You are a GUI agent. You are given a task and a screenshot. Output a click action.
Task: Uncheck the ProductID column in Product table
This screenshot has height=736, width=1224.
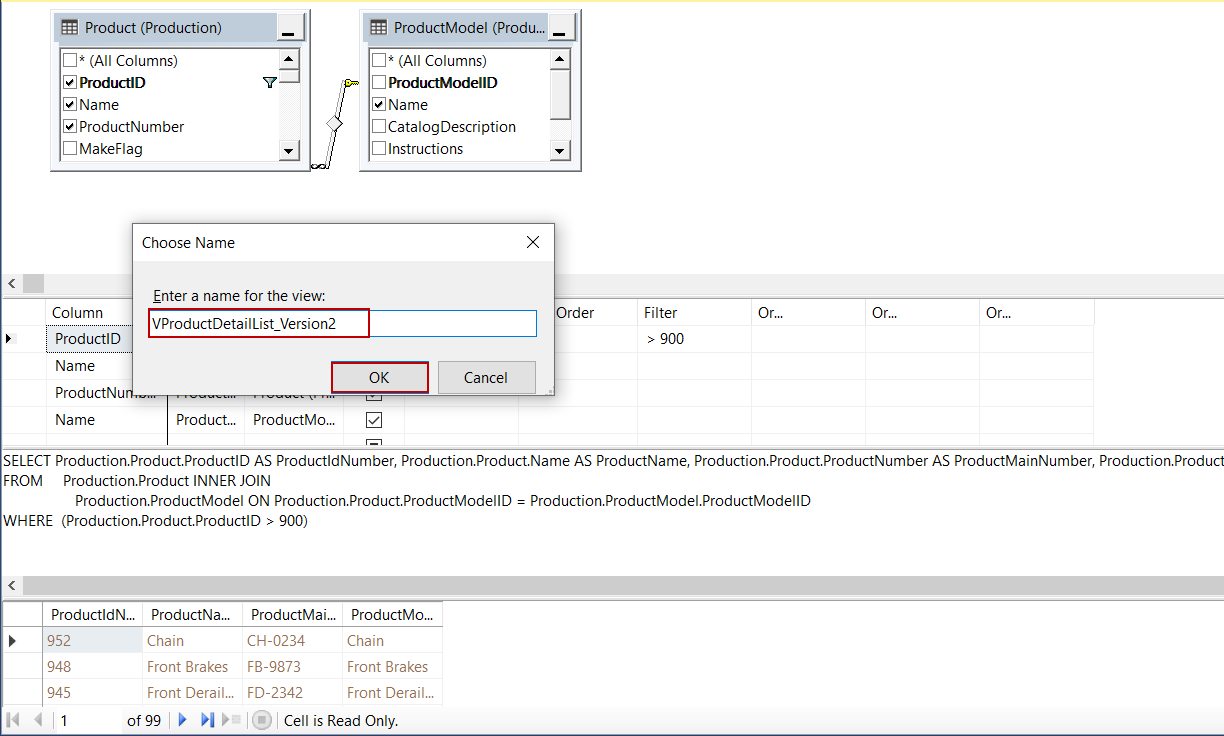[x=70, y=83]
